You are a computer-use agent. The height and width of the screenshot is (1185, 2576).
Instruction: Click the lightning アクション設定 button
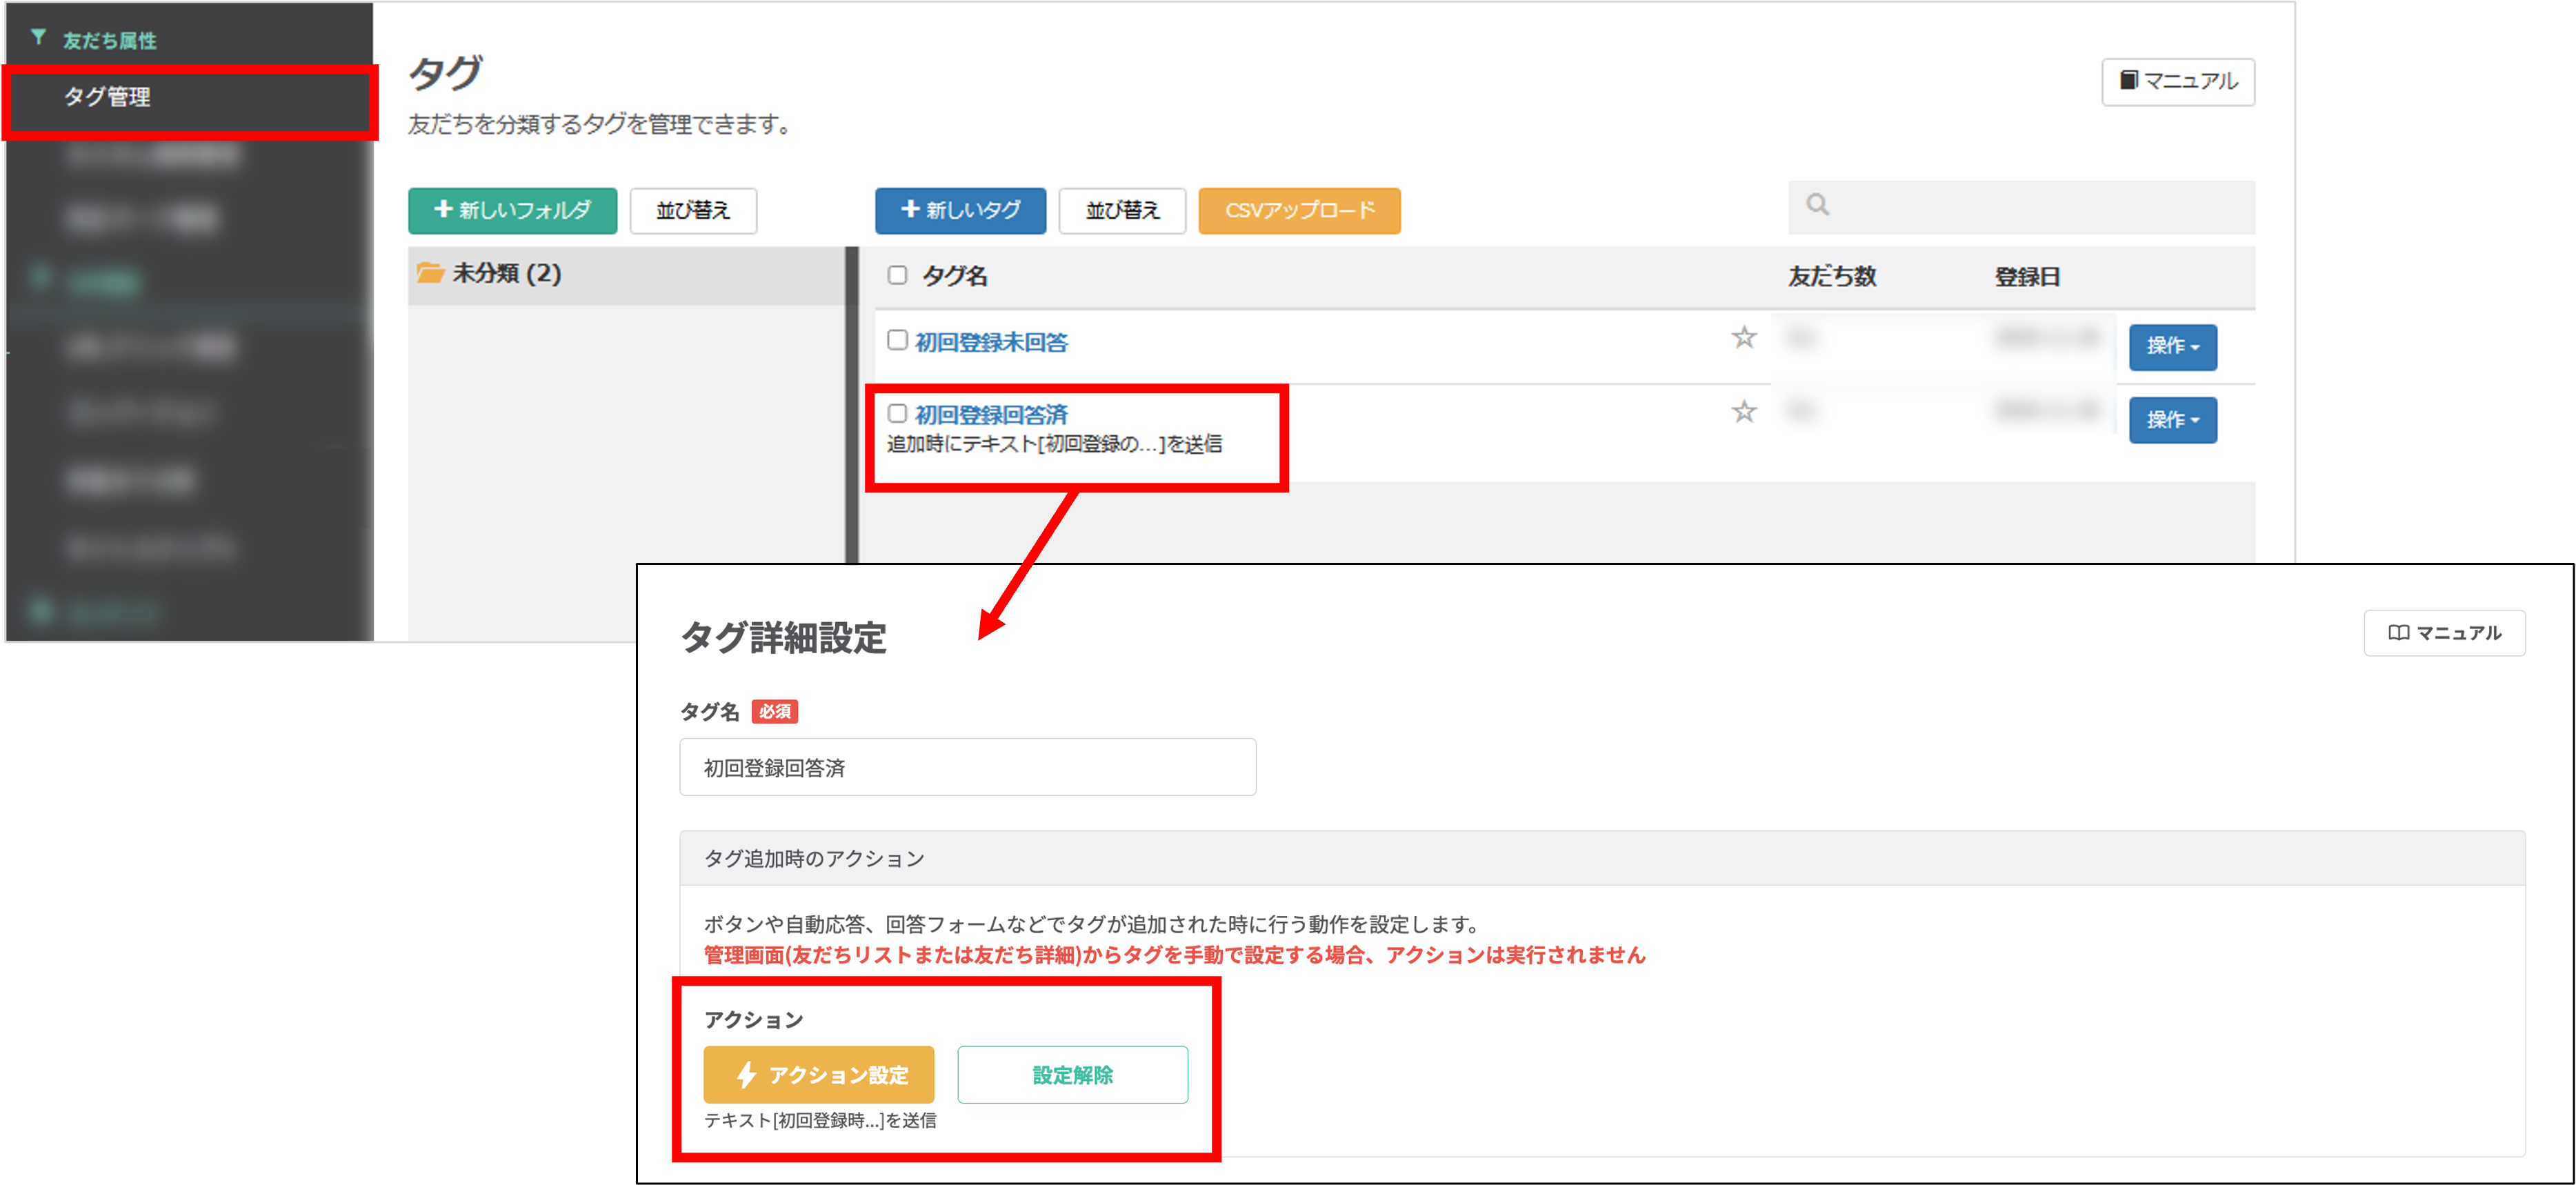point(818,1075)
